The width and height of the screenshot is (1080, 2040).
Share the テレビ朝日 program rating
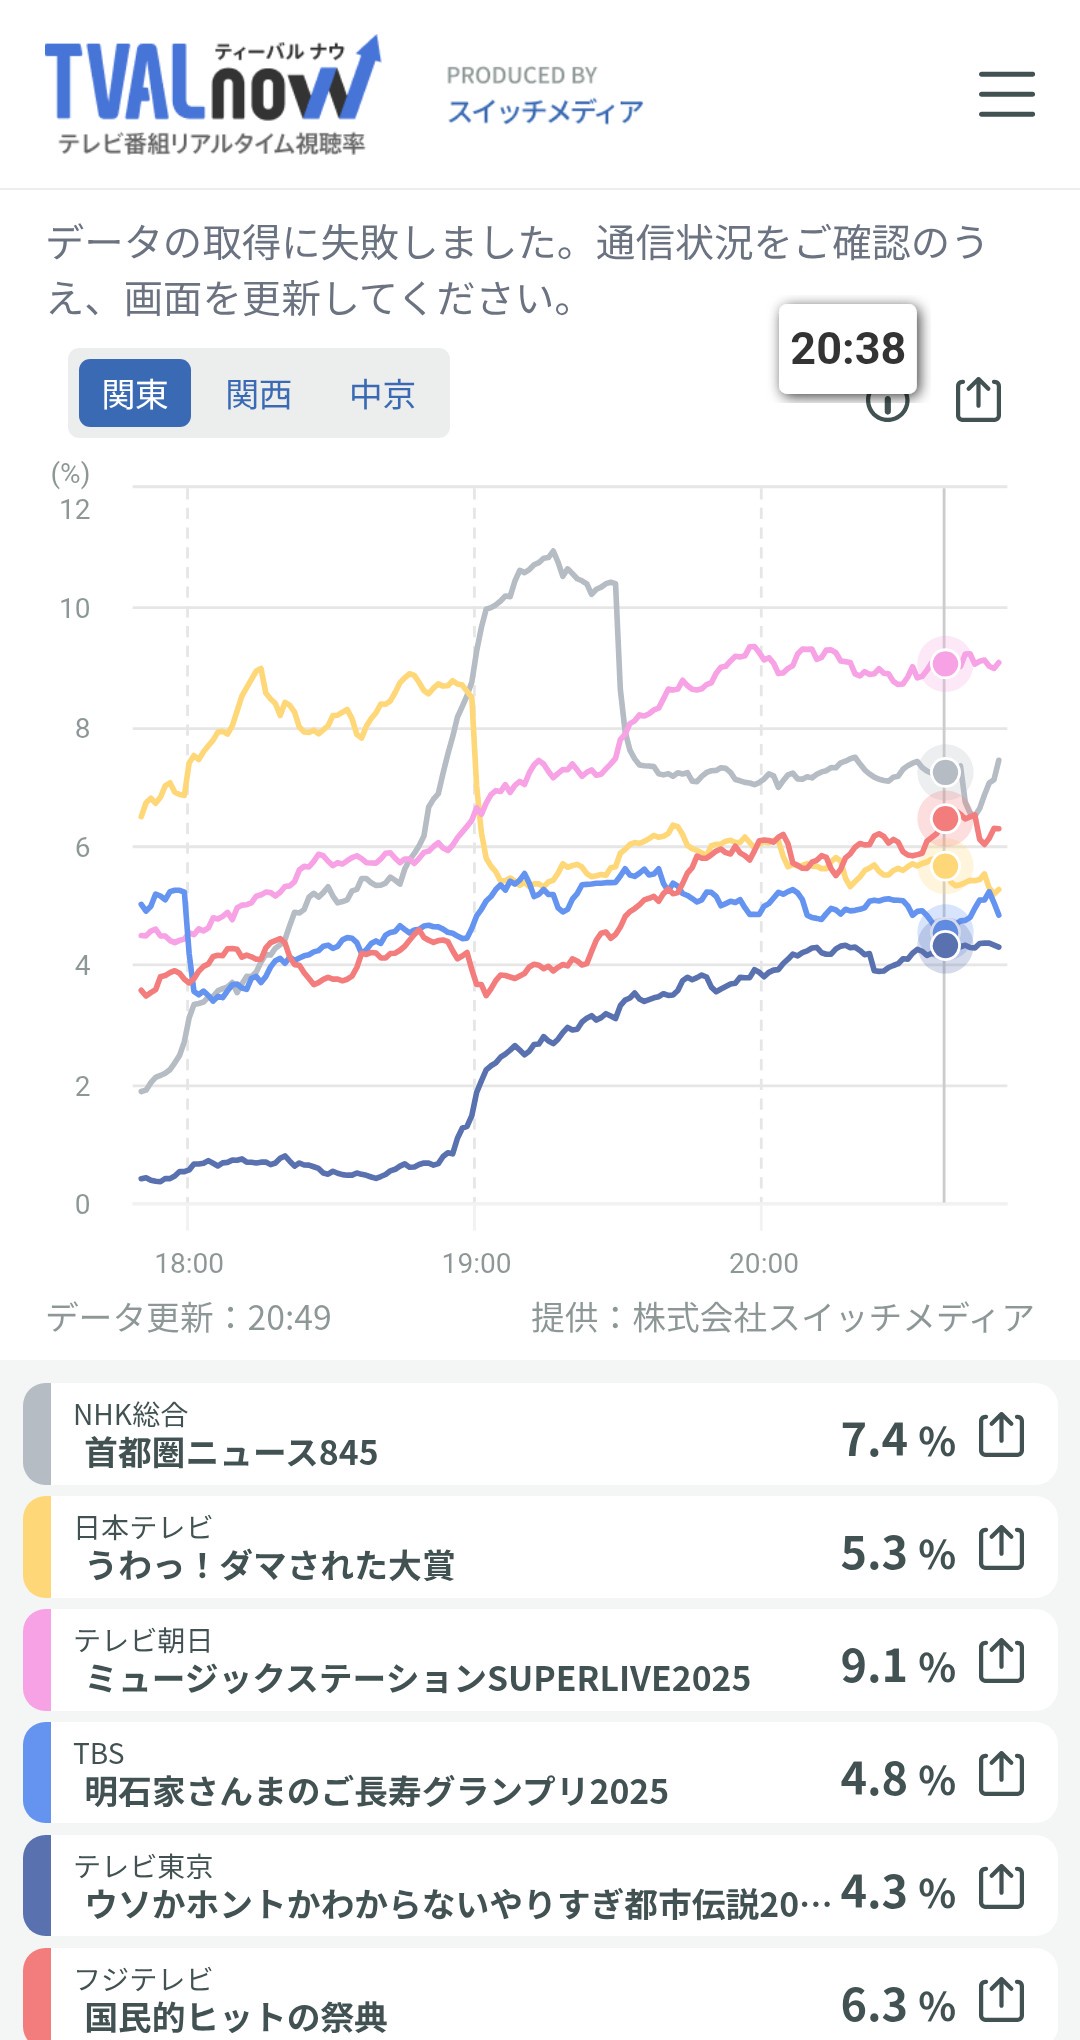pos(1001,1662)
